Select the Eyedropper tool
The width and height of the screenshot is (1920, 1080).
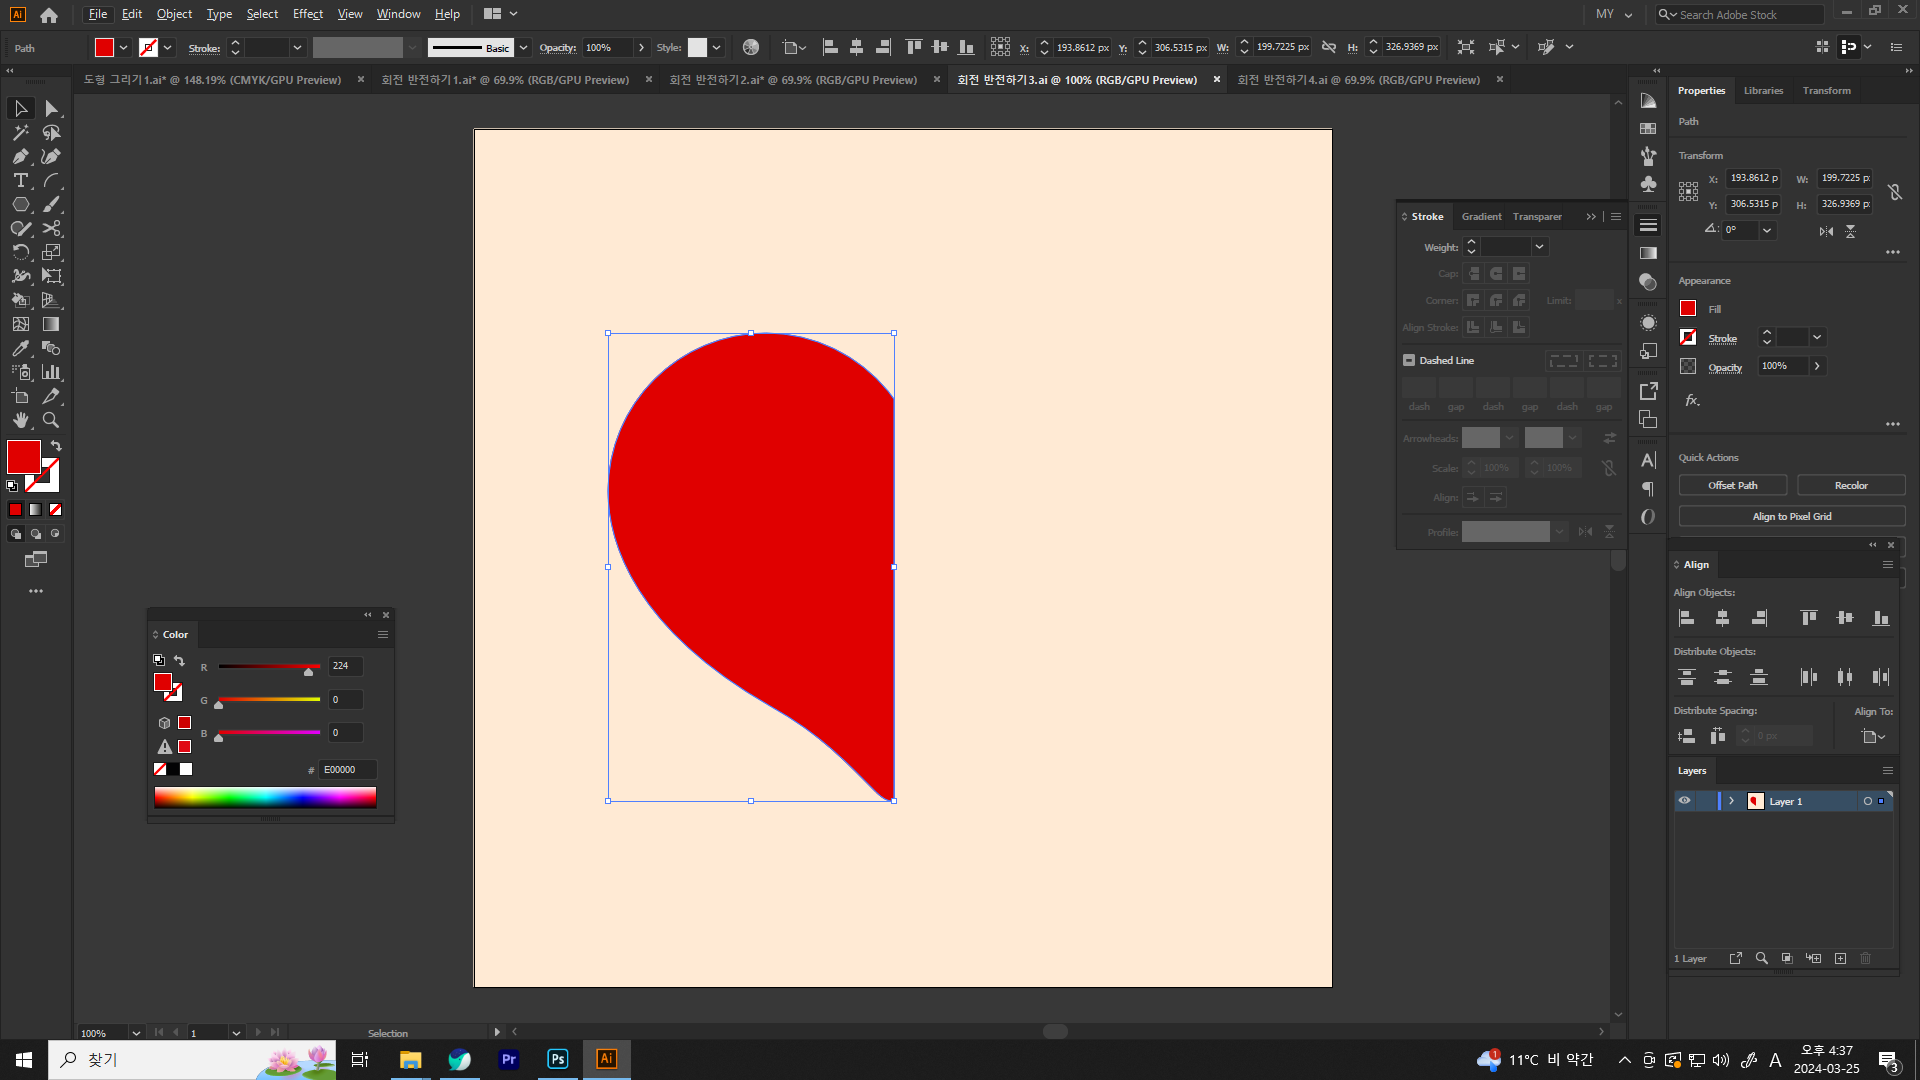click(x=20, y=348)
